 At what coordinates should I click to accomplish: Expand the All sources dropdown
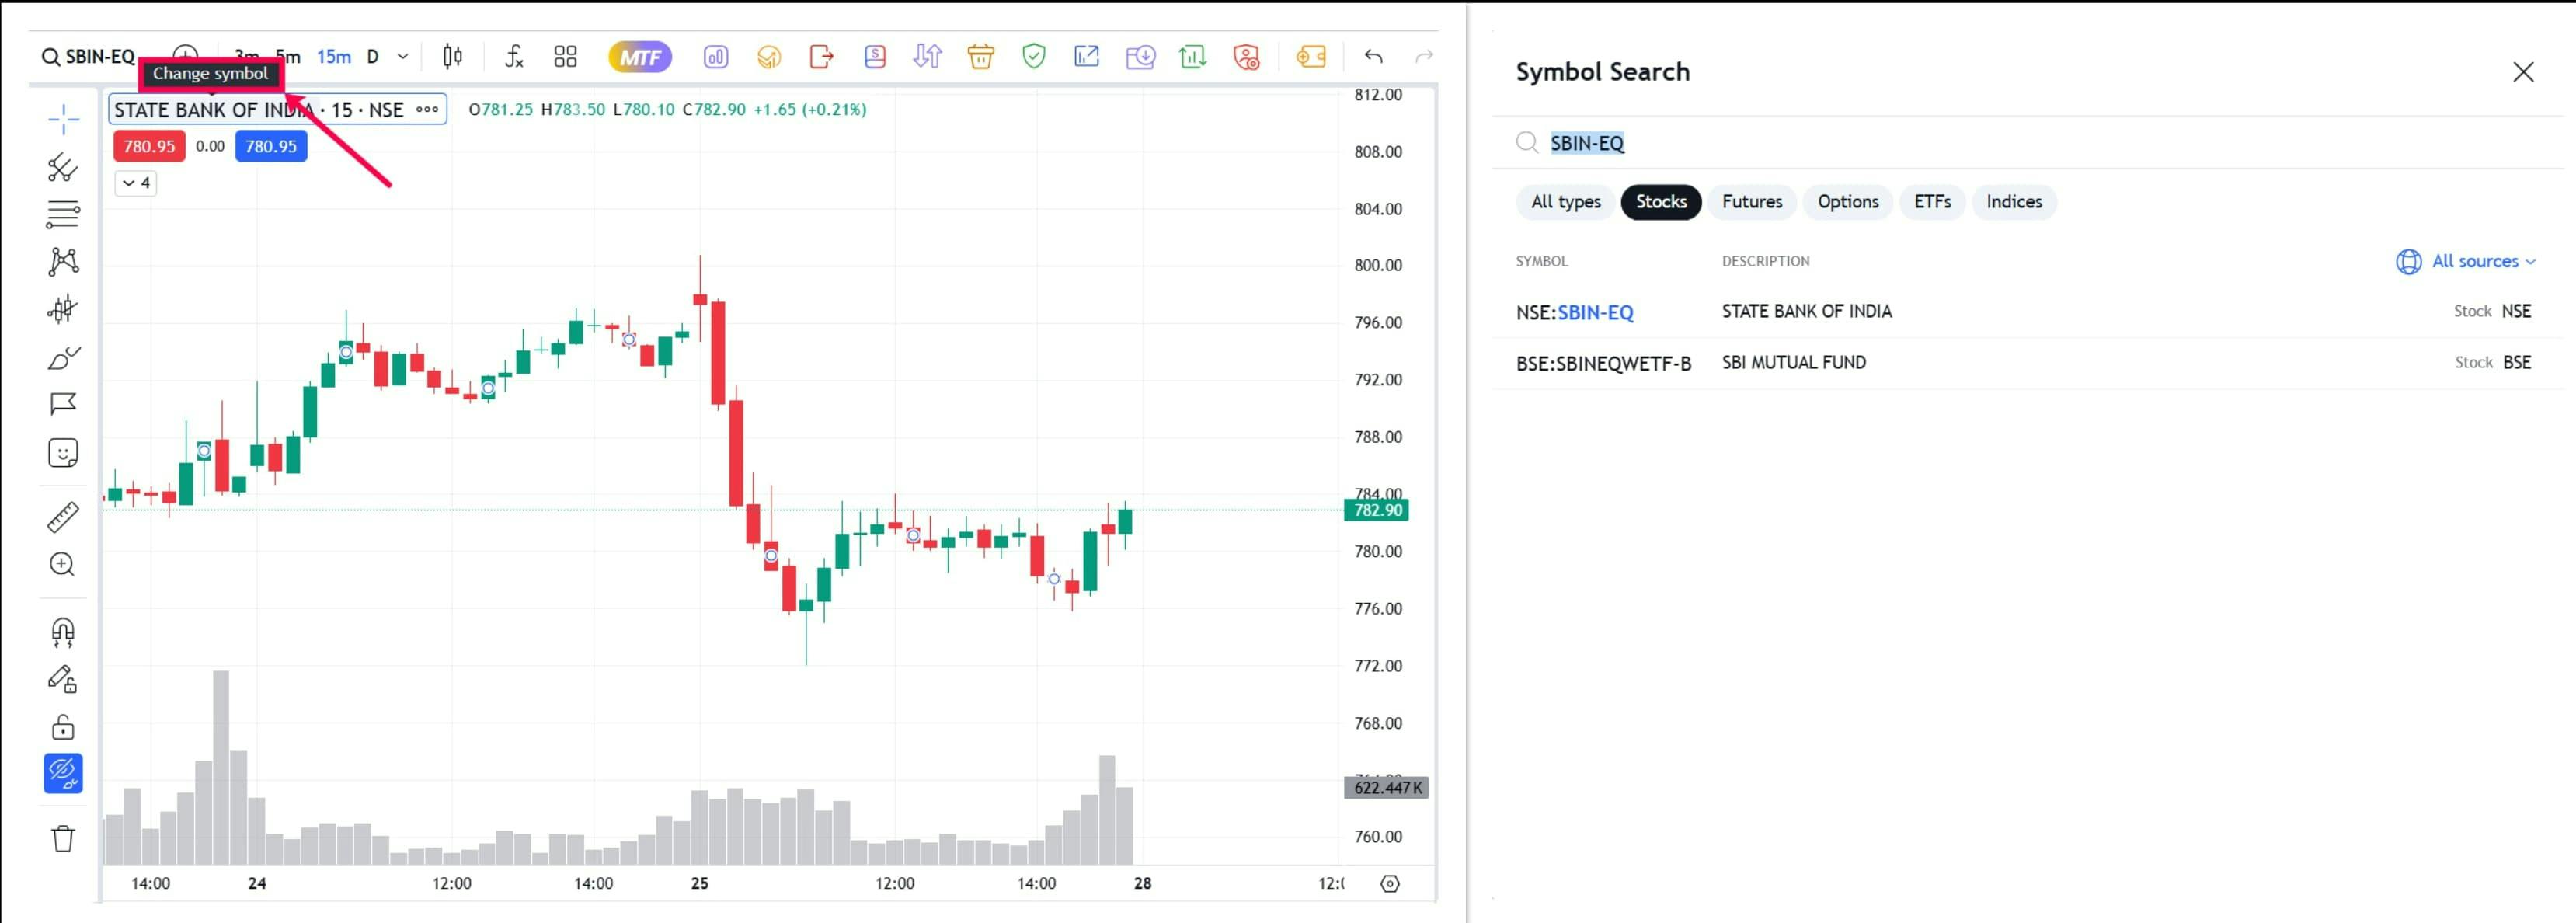pyautogui.click(x=2466, y=262)
